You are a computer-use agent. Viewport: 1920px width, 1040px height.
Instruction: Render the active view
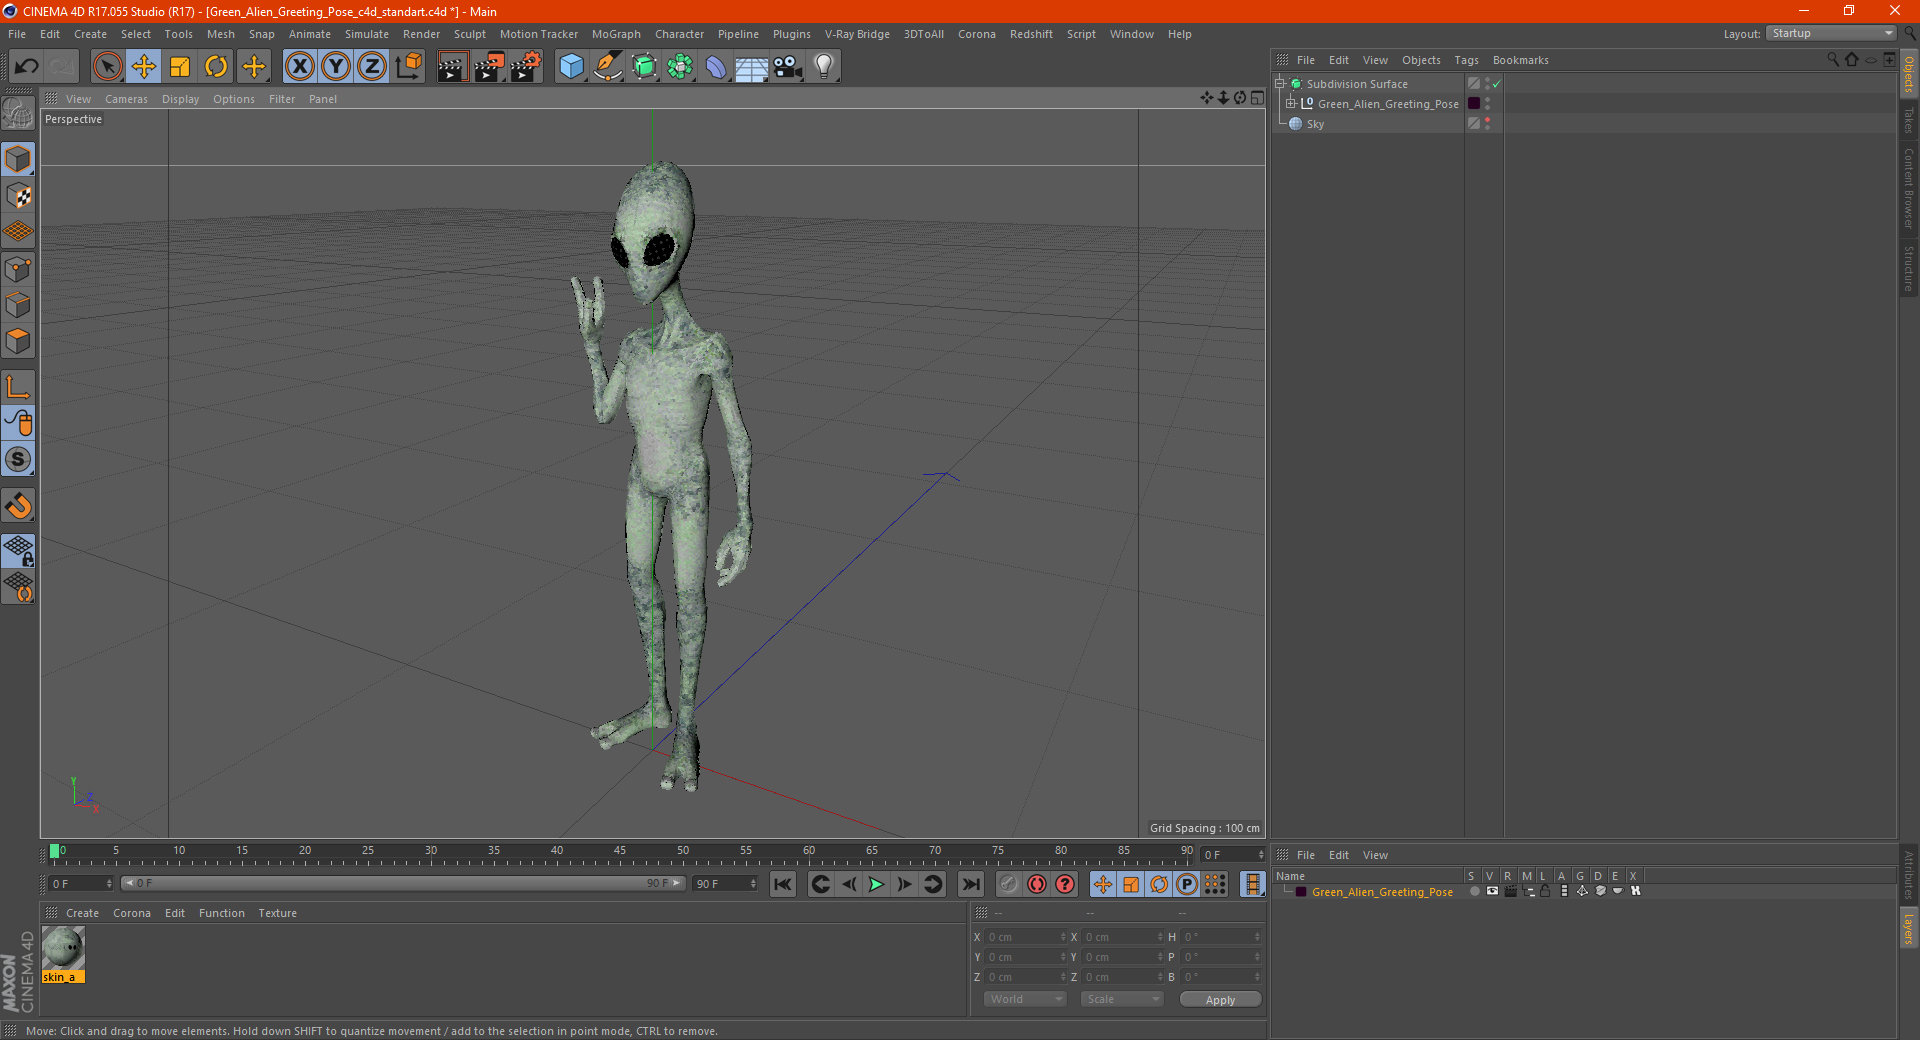click(452, 67)
